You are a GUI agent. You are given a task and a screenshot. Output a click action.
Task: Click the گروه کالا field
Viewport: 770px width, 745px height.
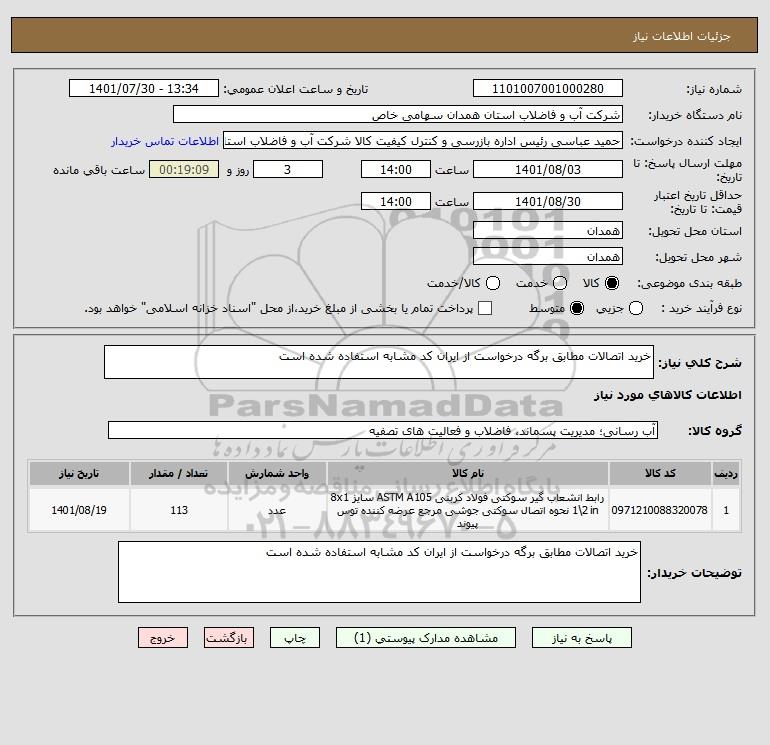click(383, 431)
